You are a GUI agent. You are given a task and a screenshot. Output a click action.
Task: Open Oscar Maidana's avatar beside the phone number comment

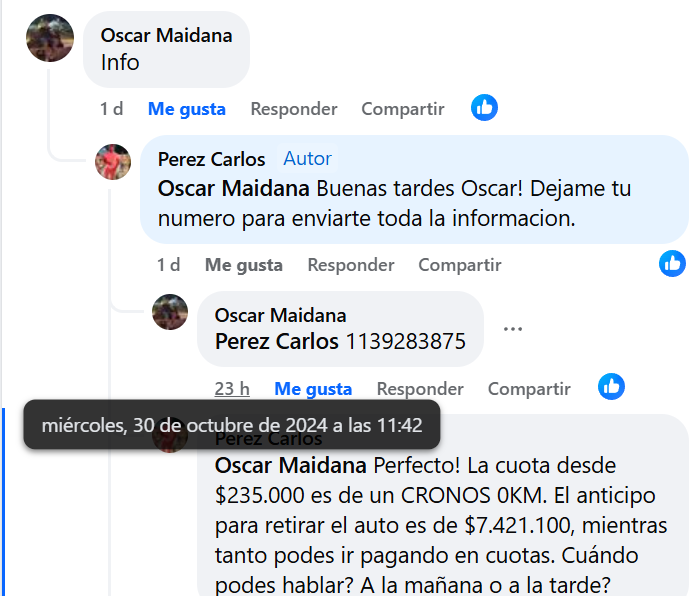(170, 312)
